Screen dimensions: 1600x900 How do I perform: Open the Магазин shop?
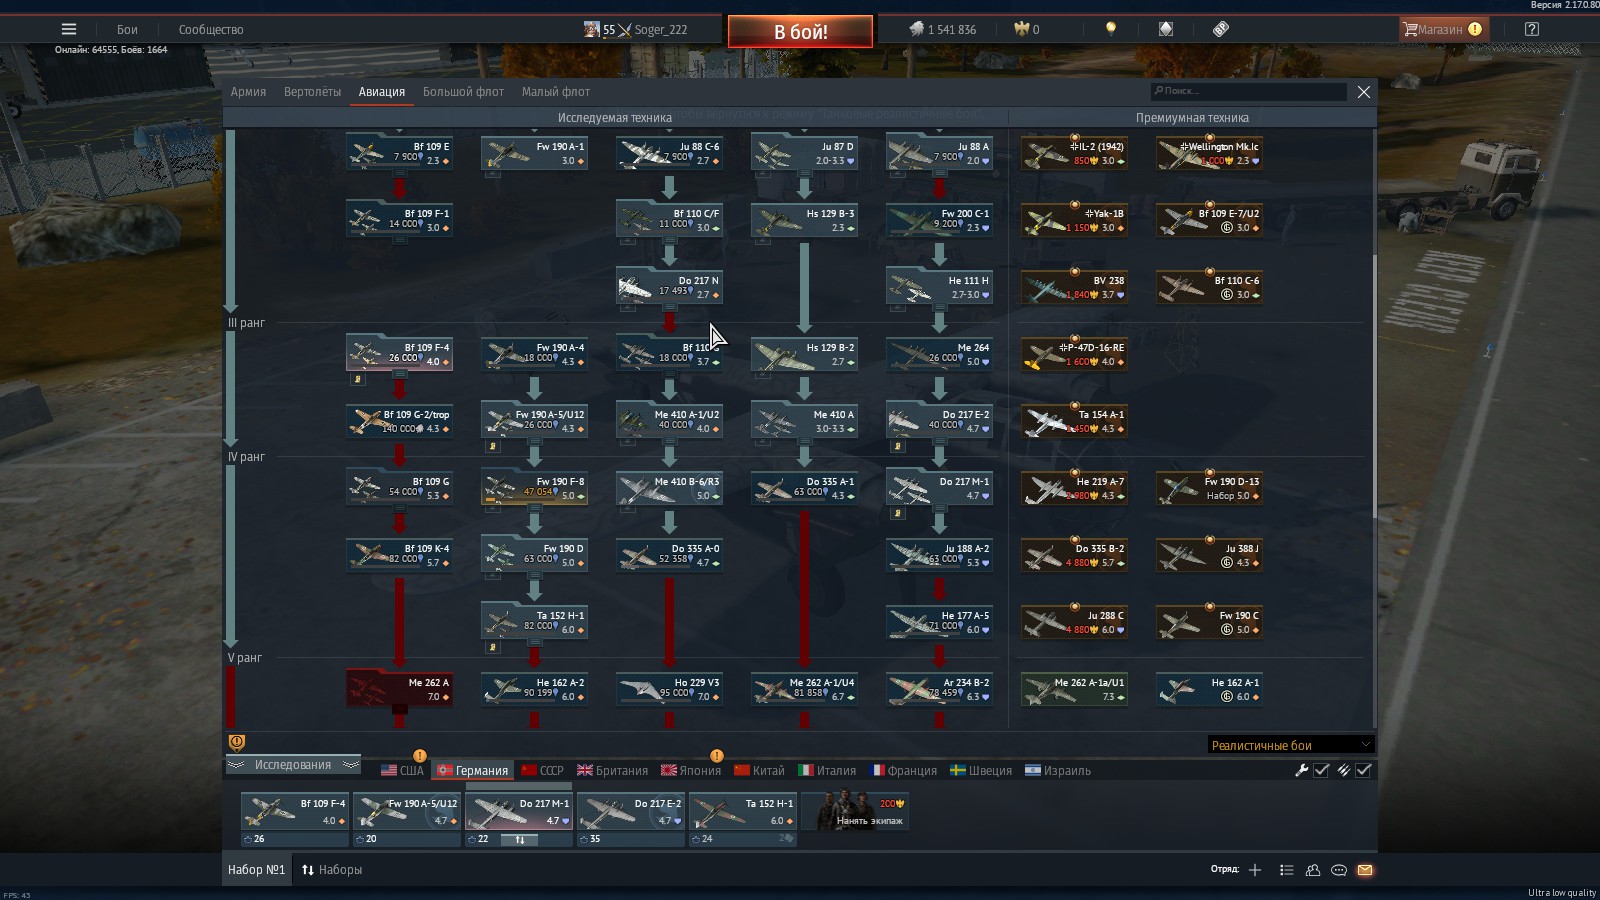point(1443,29)
